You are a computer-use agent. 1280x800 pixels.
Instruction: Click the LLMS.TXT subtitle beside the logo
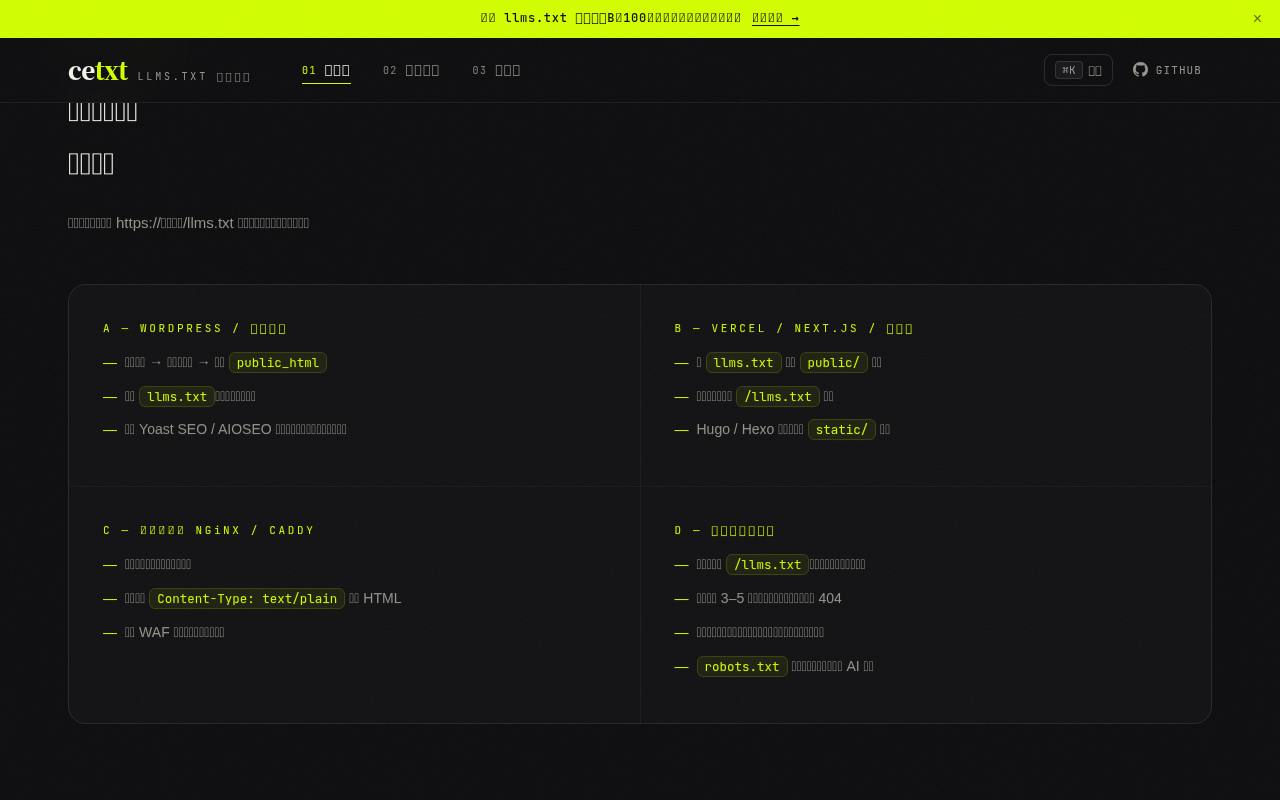[194, 76]
